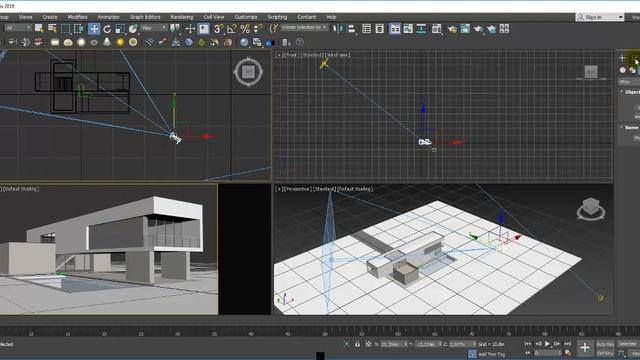Click the Create tab plus icon in command panel
The height and width of the screenshot is (360, 640).
pyautogui.click(x=622, y=58)
